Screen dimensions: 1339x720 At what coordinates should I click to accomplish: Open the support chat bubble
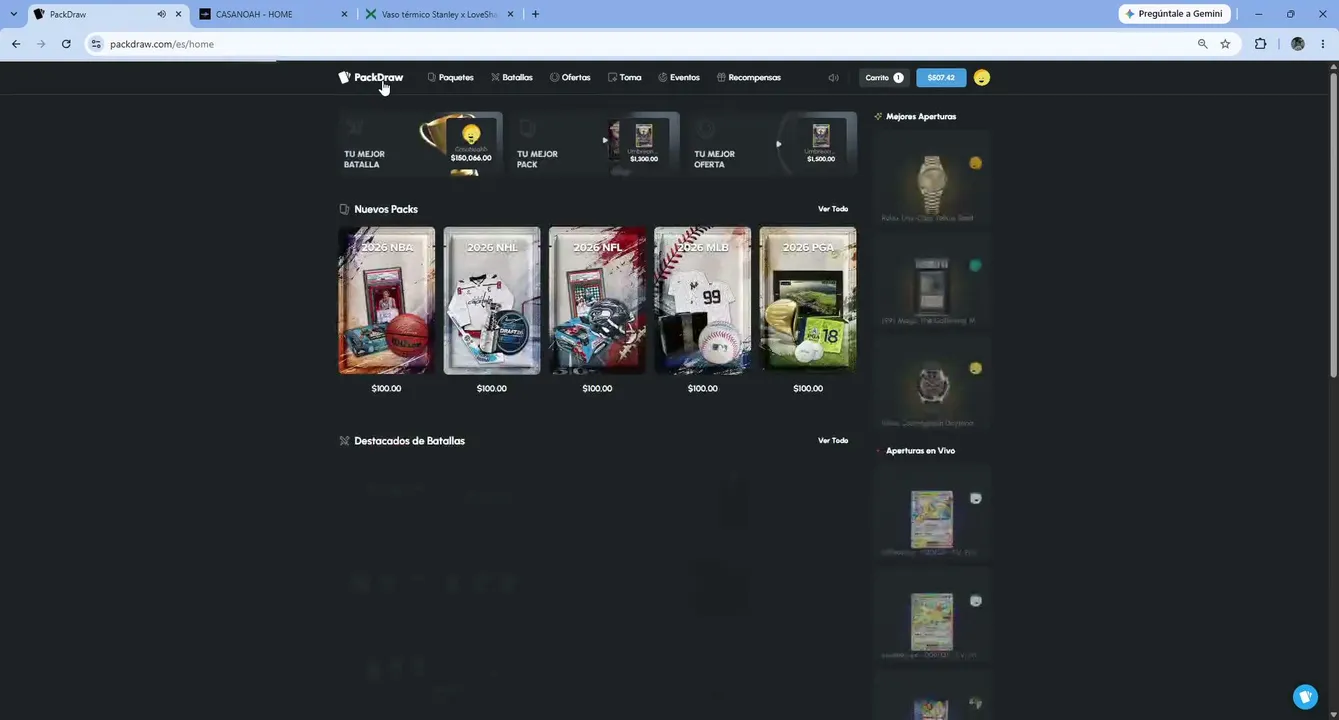coord(1305,696)
